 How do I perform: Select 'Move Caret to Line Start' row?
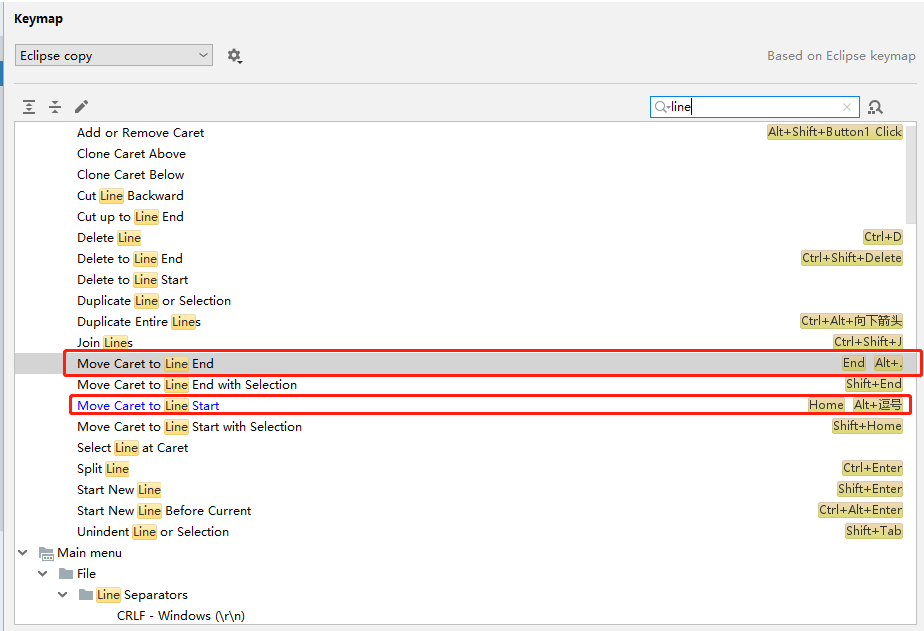(466, 406)
